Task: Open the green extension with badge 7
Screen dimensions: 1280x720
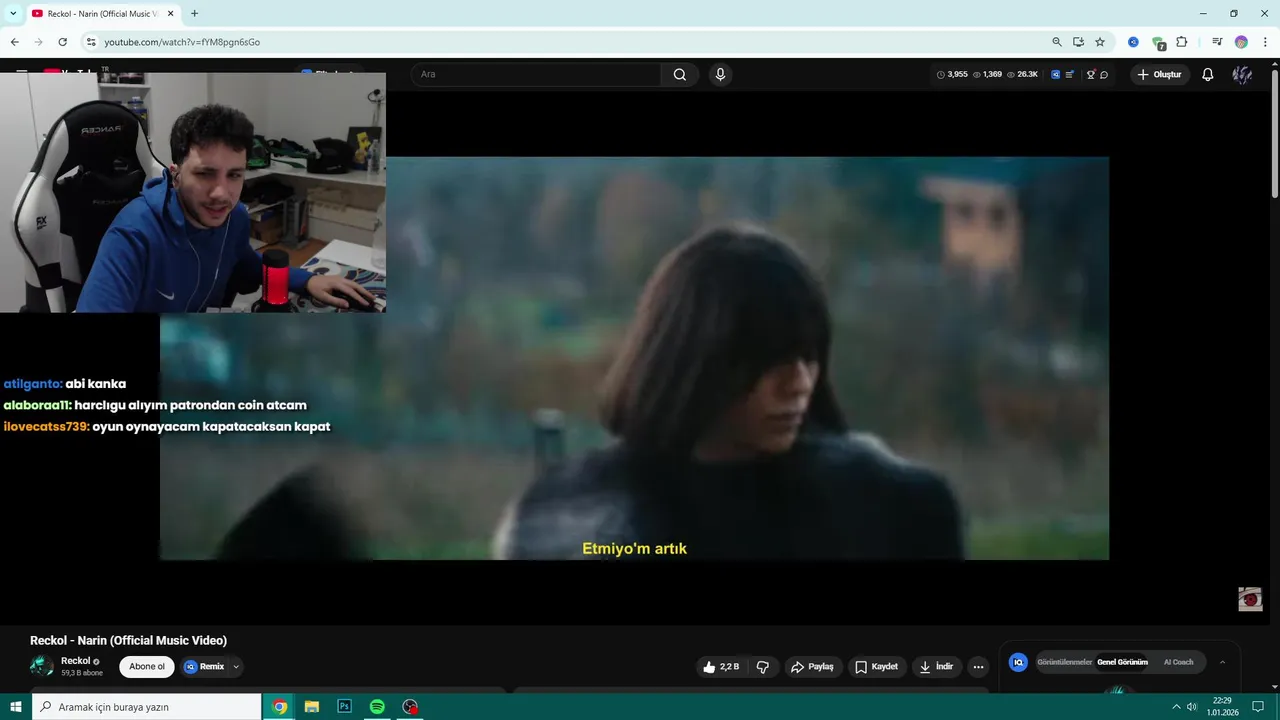Action: pyautogui.click(x=1158, y=43)
